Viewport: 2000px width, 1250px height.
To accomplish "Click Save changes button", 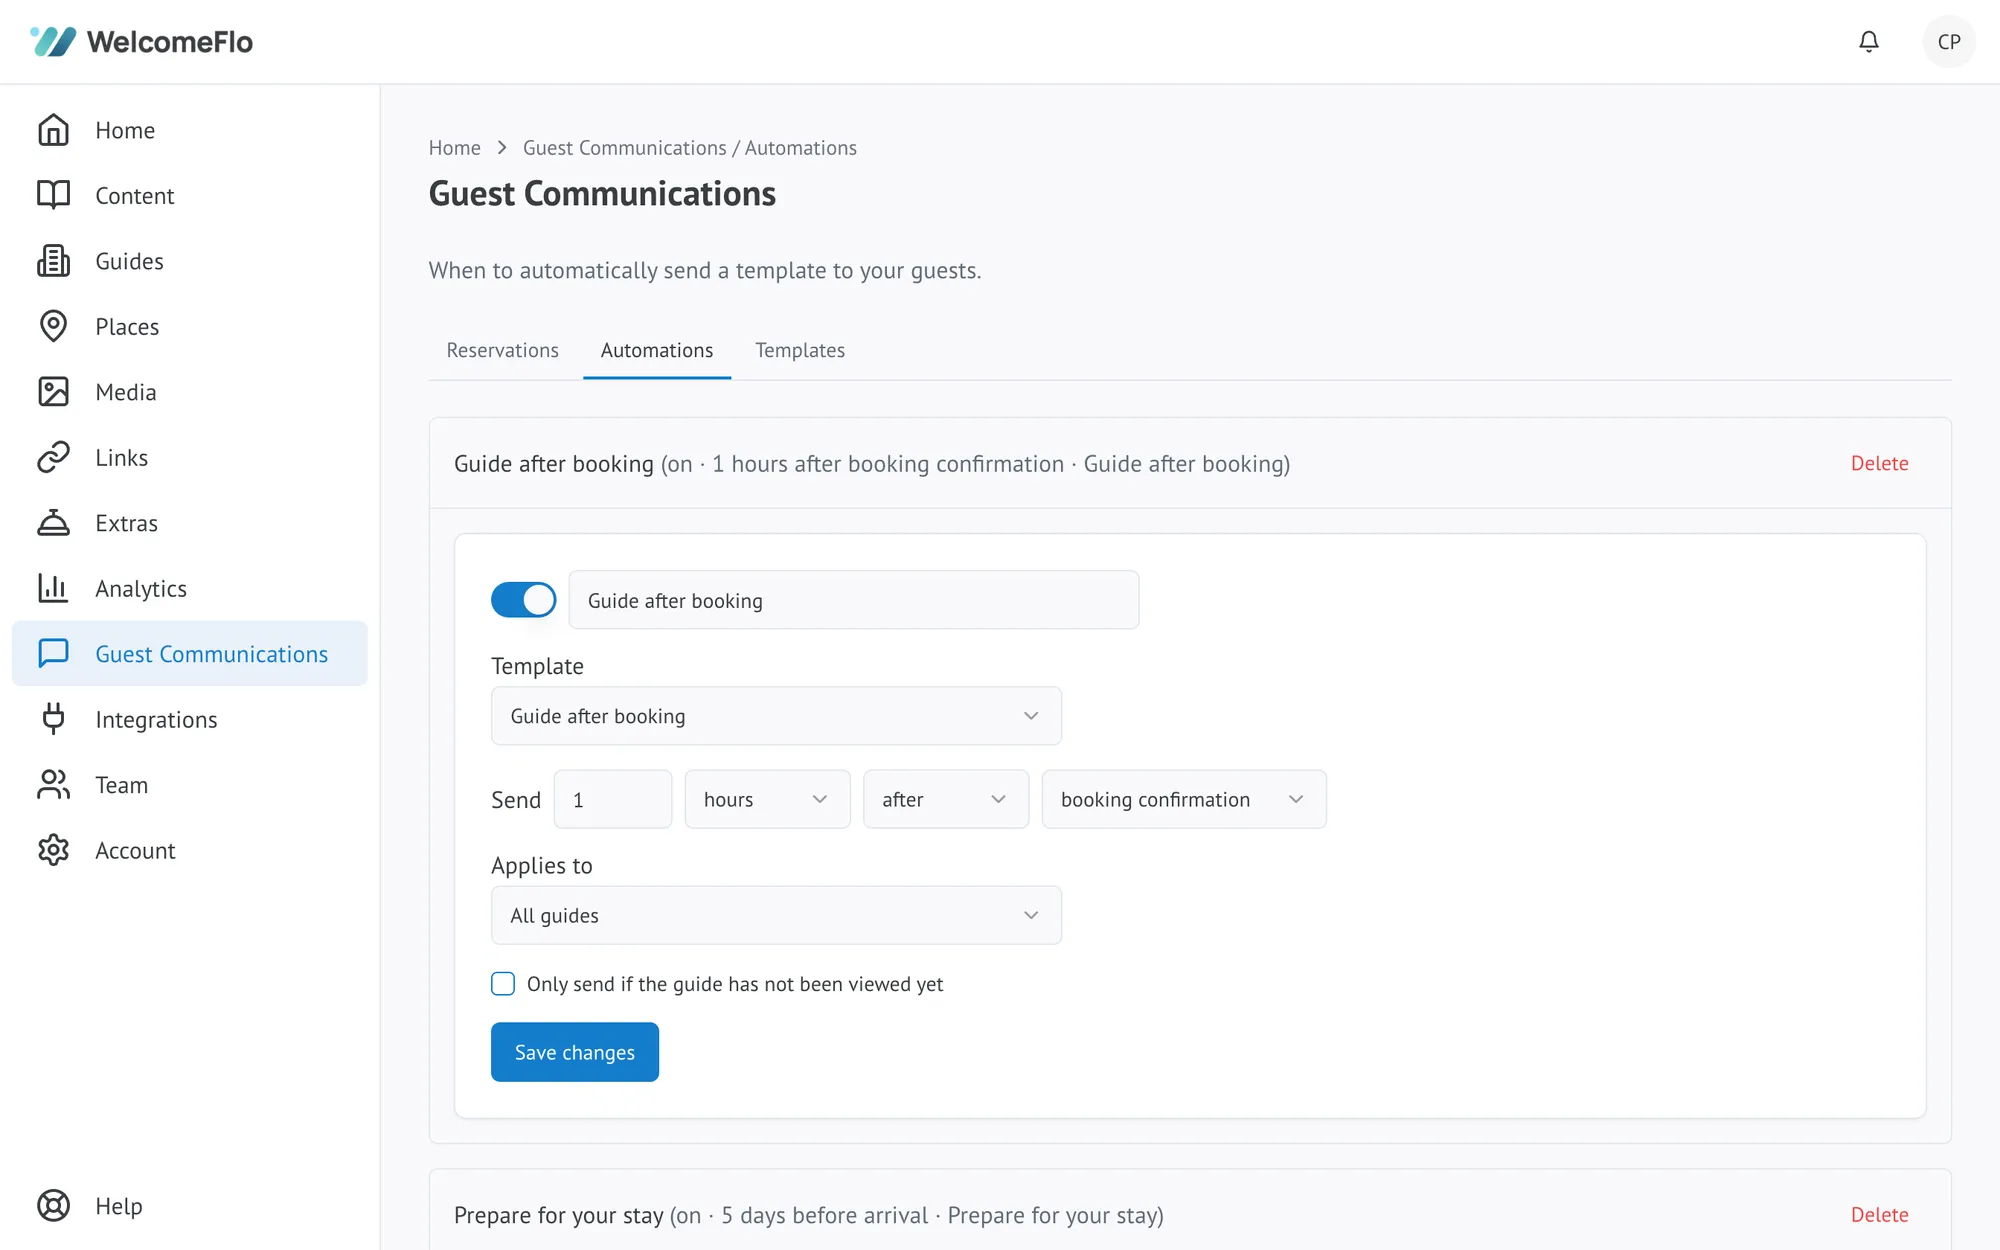I will [575, 1052].
